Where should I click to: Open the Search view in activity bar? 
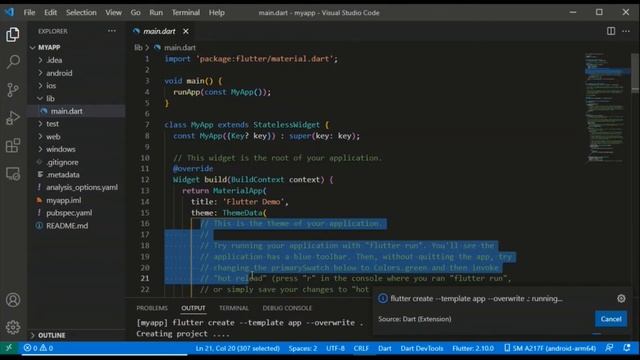tap(13, 62)
